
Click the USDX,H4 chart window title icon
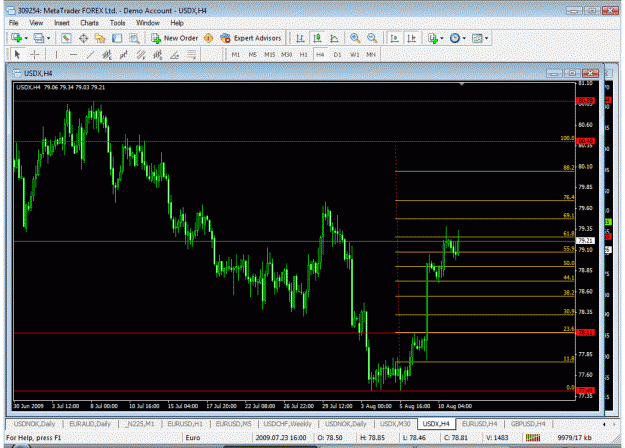coord(17,73)
